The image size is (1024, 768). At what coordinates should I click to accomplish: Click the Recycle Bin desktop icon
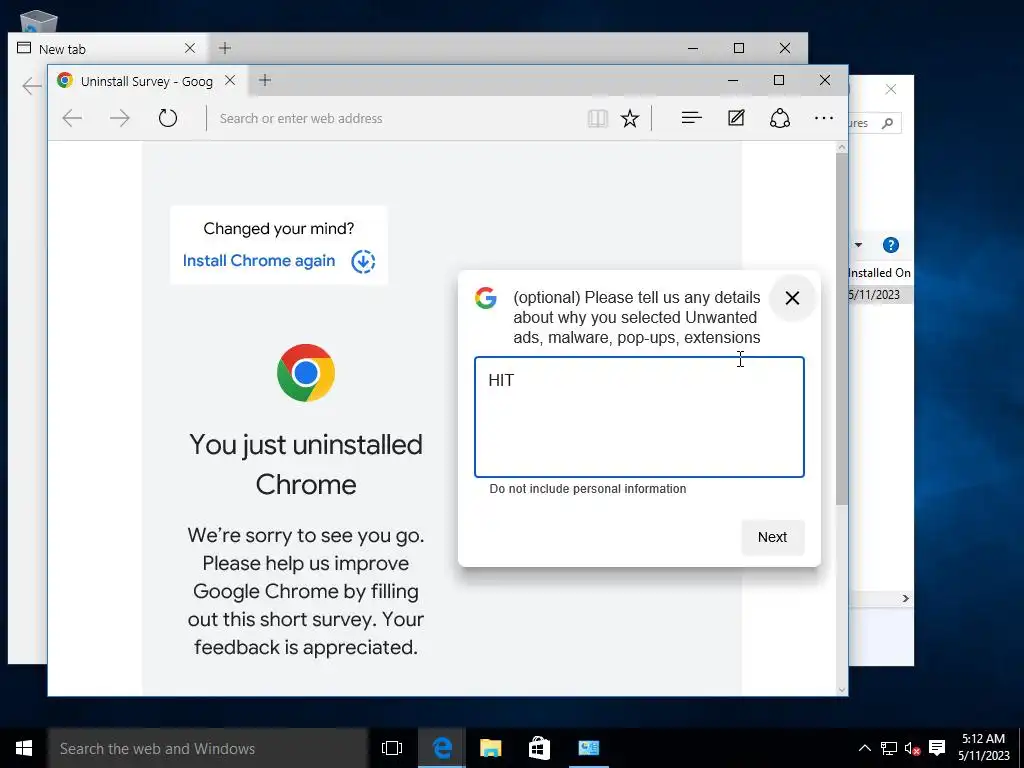point(39,22)
